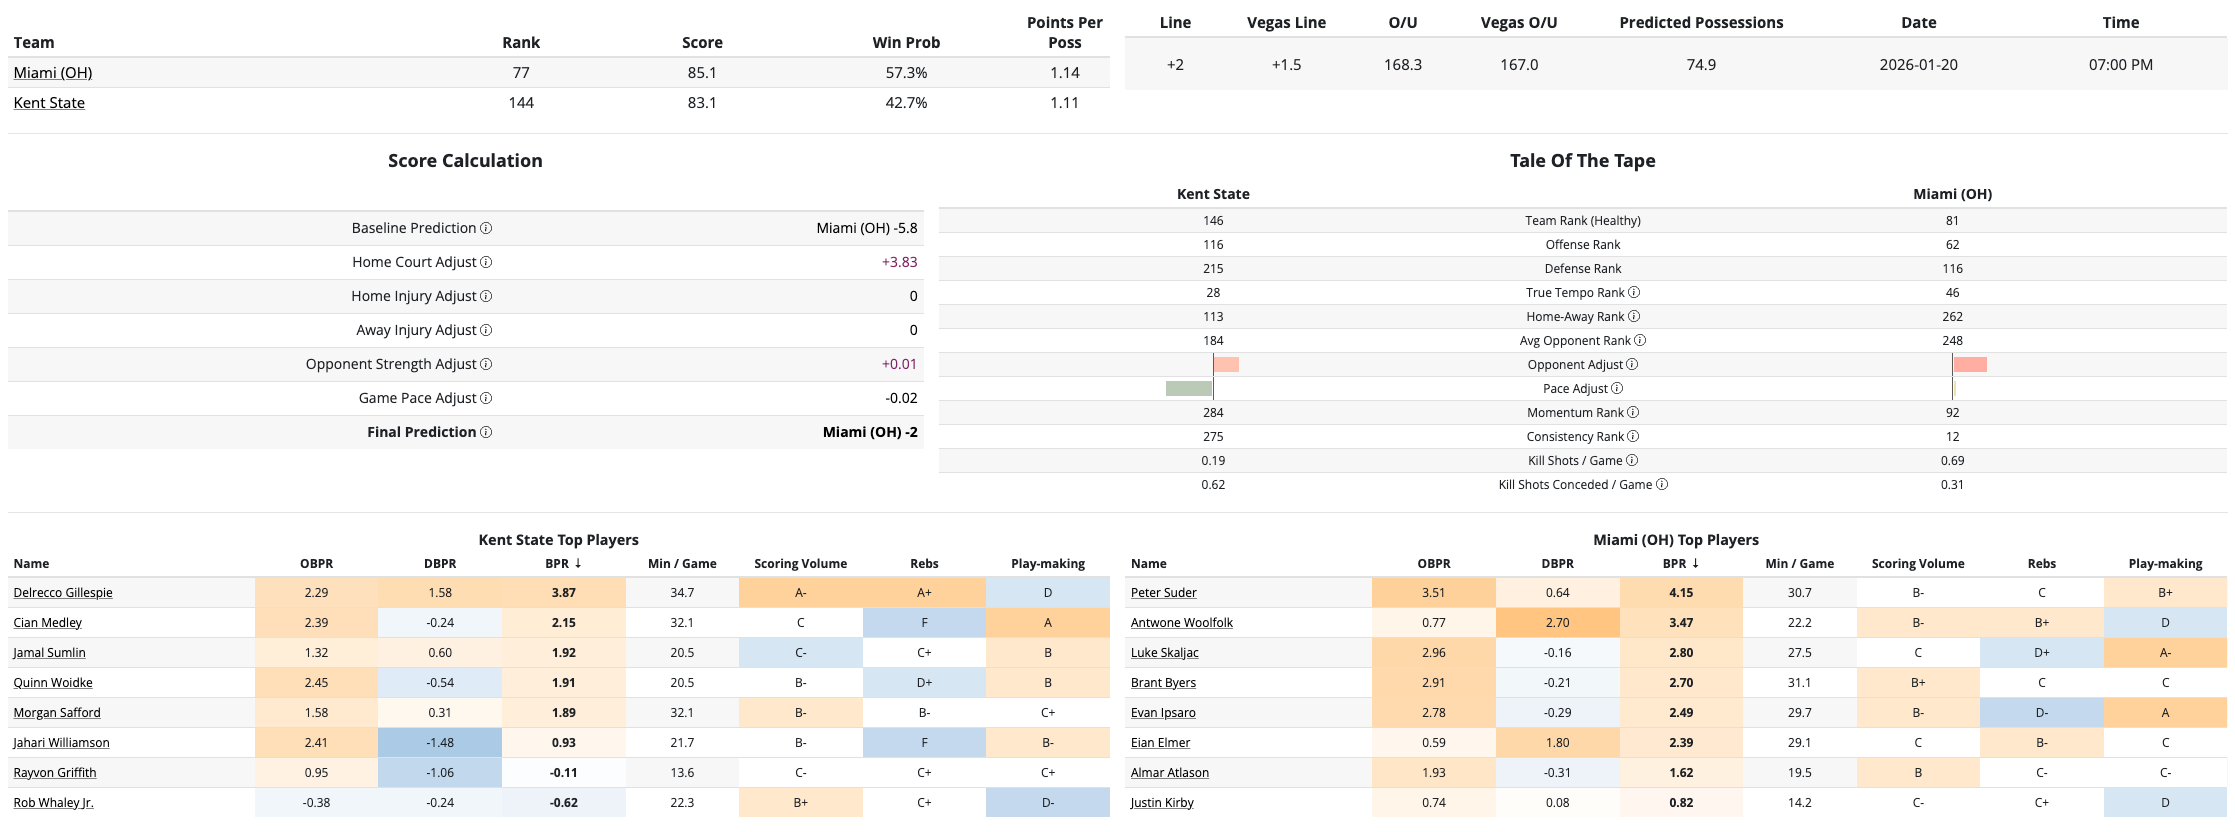Sort Miami (OH) players by BPR column

click(x=1680, y=564)
